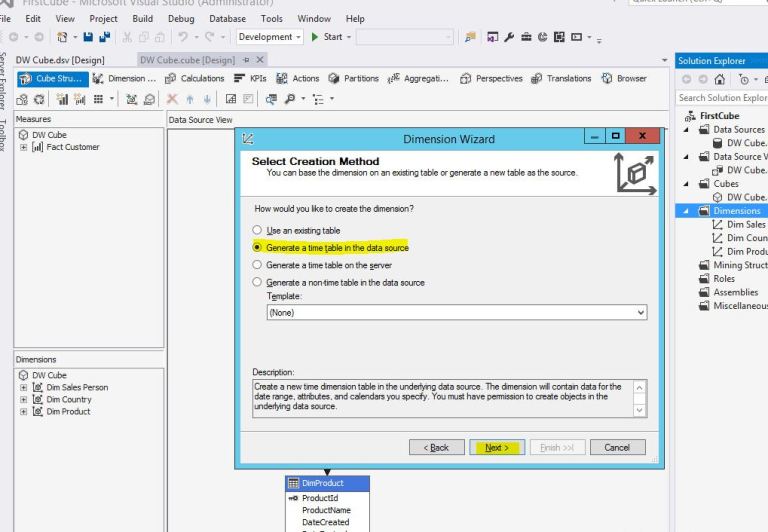The height and width of the screenshot is (532, 768).
Task: Click the Add Cube Dimension icon
Action: (131, 99)
